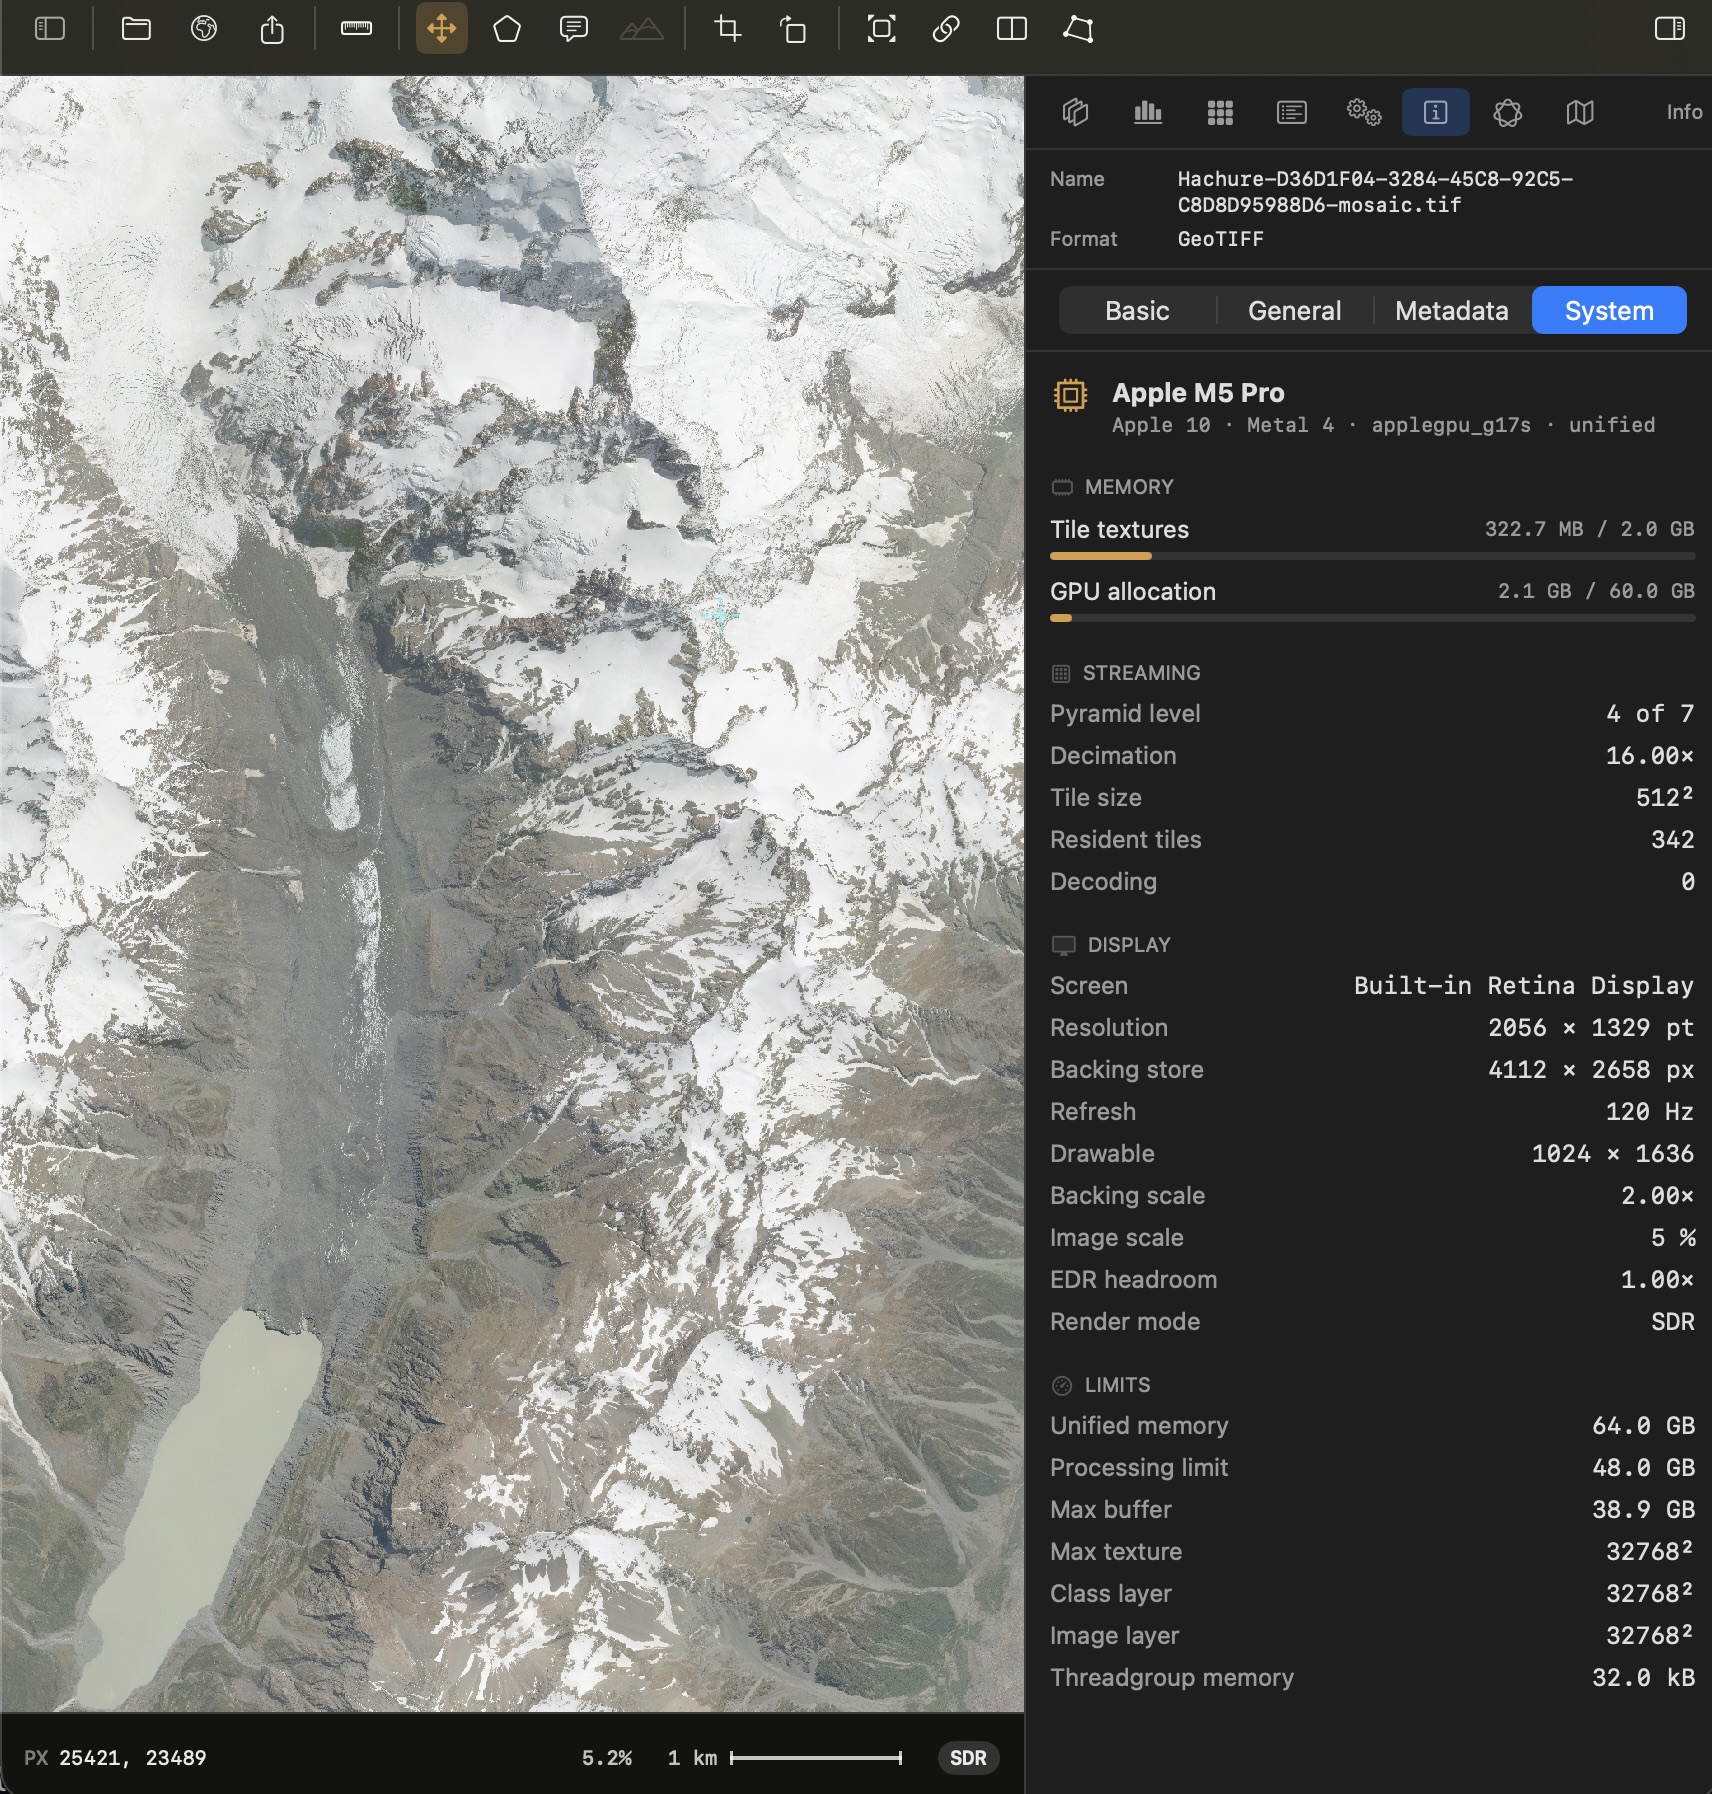Click the PX 25421, 23489 coordinates readout
Screen dimensions: 1712x1794
coord(115,1758)
